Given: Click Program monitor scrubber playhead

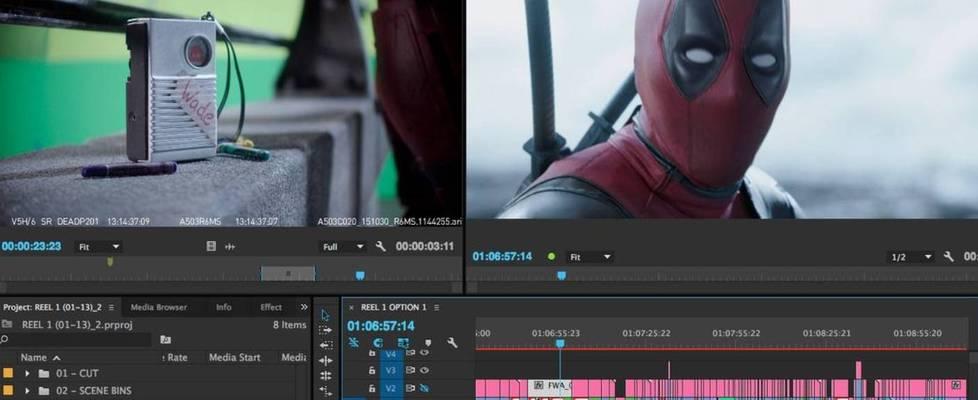Looking at the screenshot, I should click(561, 275).
